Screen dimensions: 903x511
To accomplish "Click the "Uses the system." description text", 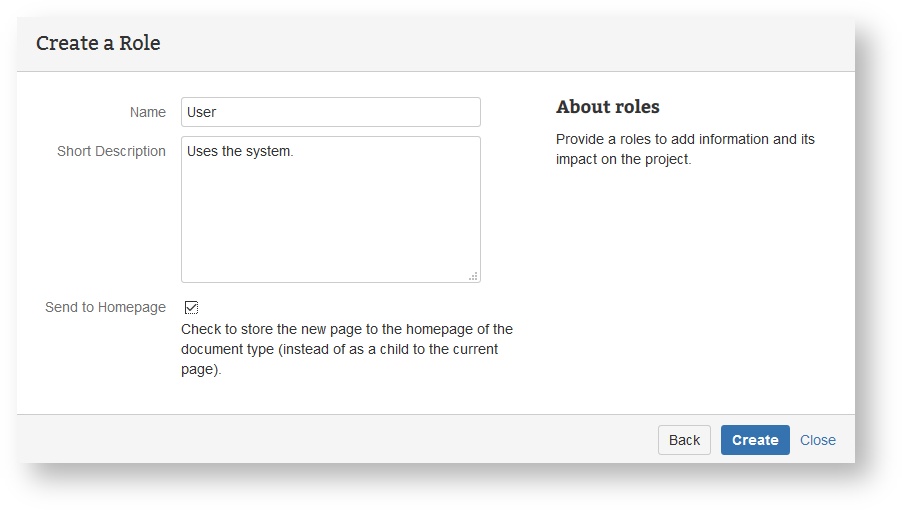I will pos(240,151).
